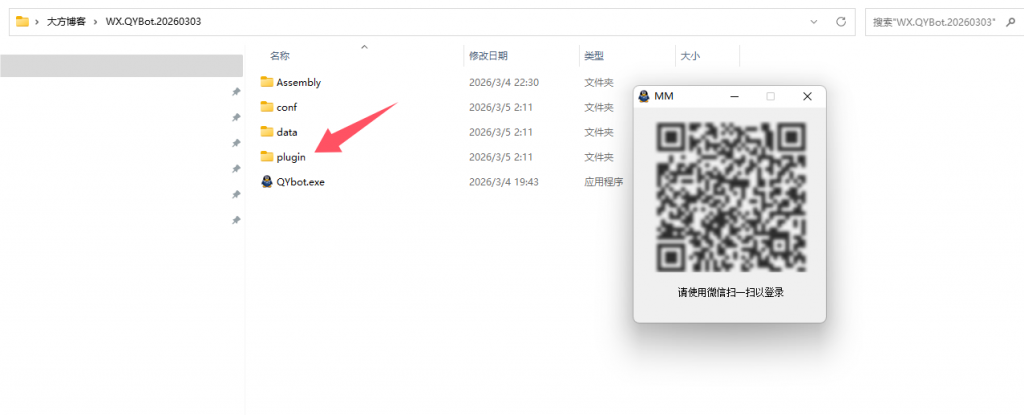Click the date 2026/3/4 22:30
This screenshot has width=1024, height=415.
pyautogui.click(x=504, y=82)
